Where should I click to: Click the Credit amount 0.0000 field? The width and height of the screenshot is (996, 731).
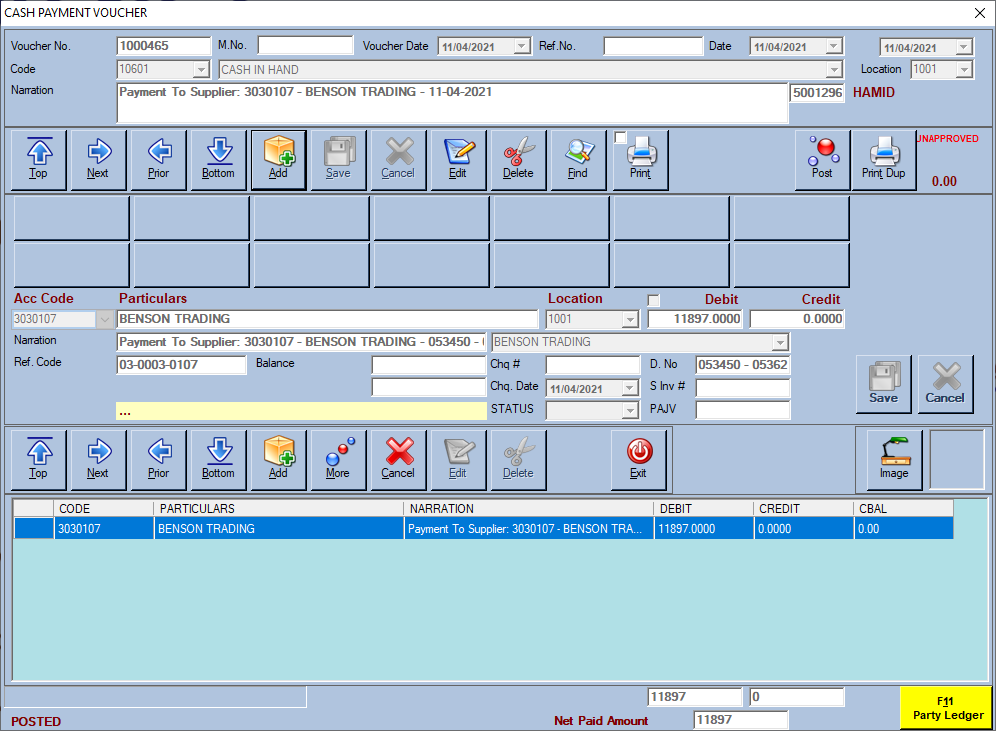click(797, 319)
